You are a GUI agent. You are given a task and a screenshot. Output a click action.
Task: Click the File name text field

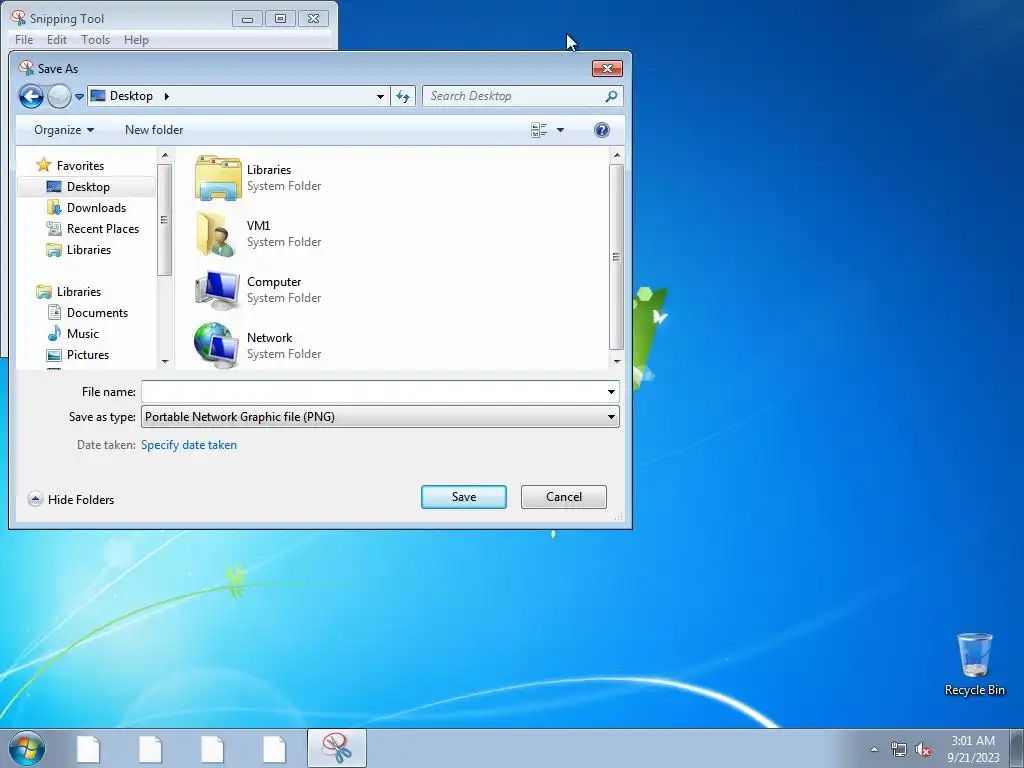pos(373,392)
